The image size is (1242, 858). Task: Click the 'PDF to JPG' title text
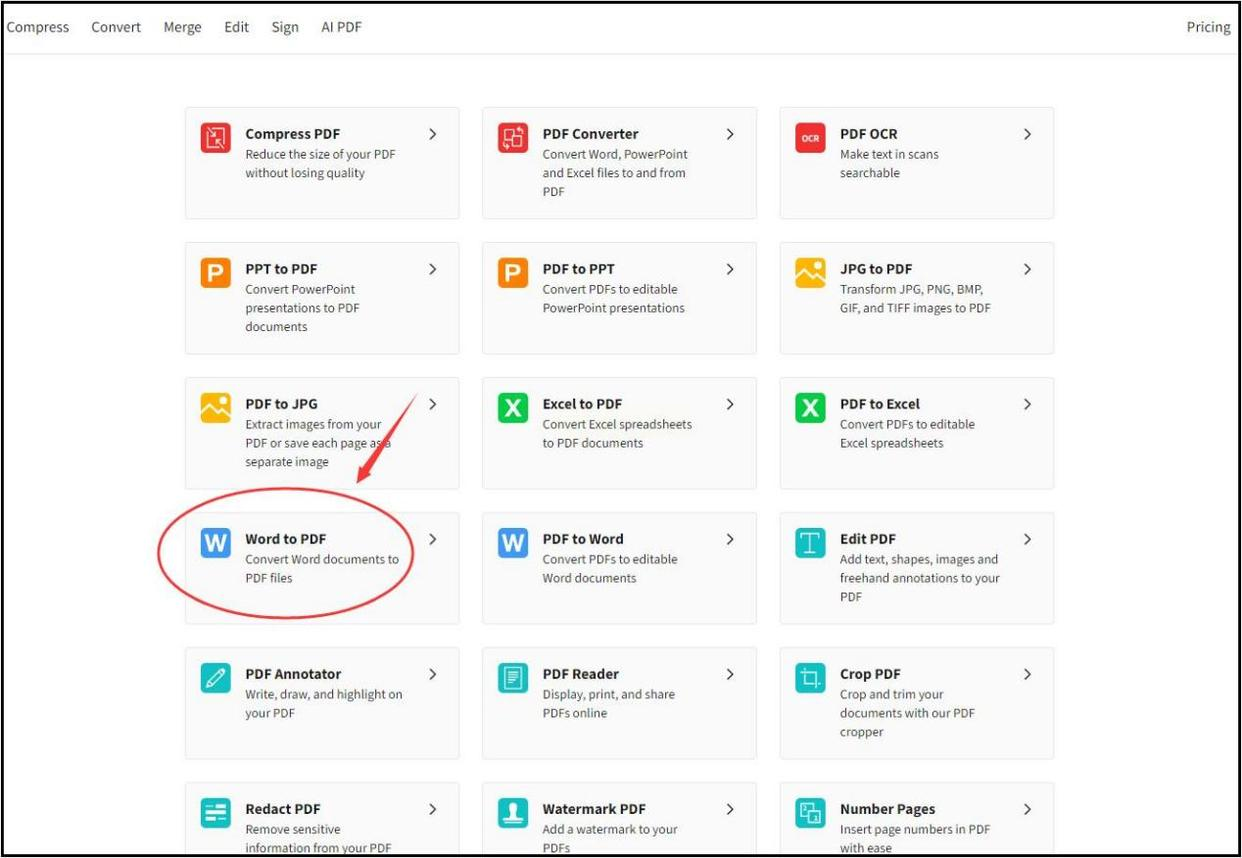pyautogui.click(x=281, y=404)
